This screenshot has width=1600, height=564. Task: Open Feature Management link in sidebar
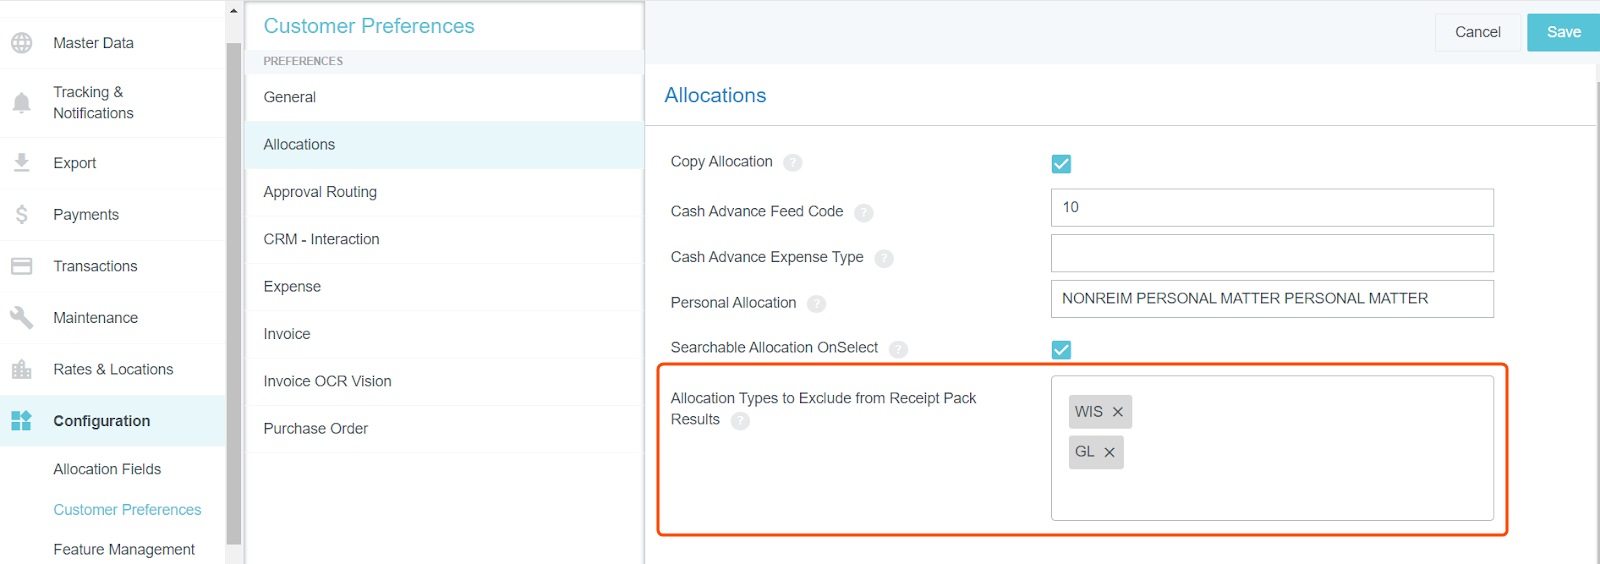(x=124, y=549)
